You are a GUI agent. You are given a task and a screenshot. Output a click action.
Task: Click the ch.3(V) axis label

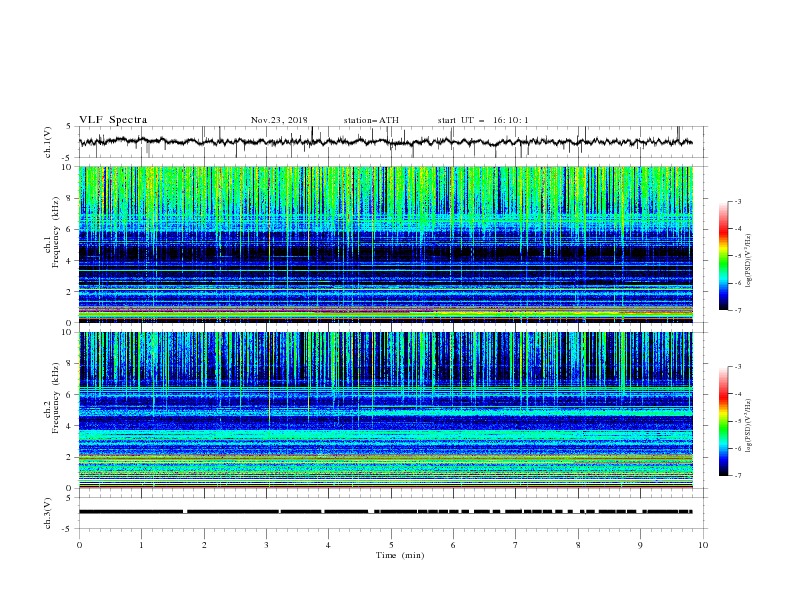click(x=48, y=513)
